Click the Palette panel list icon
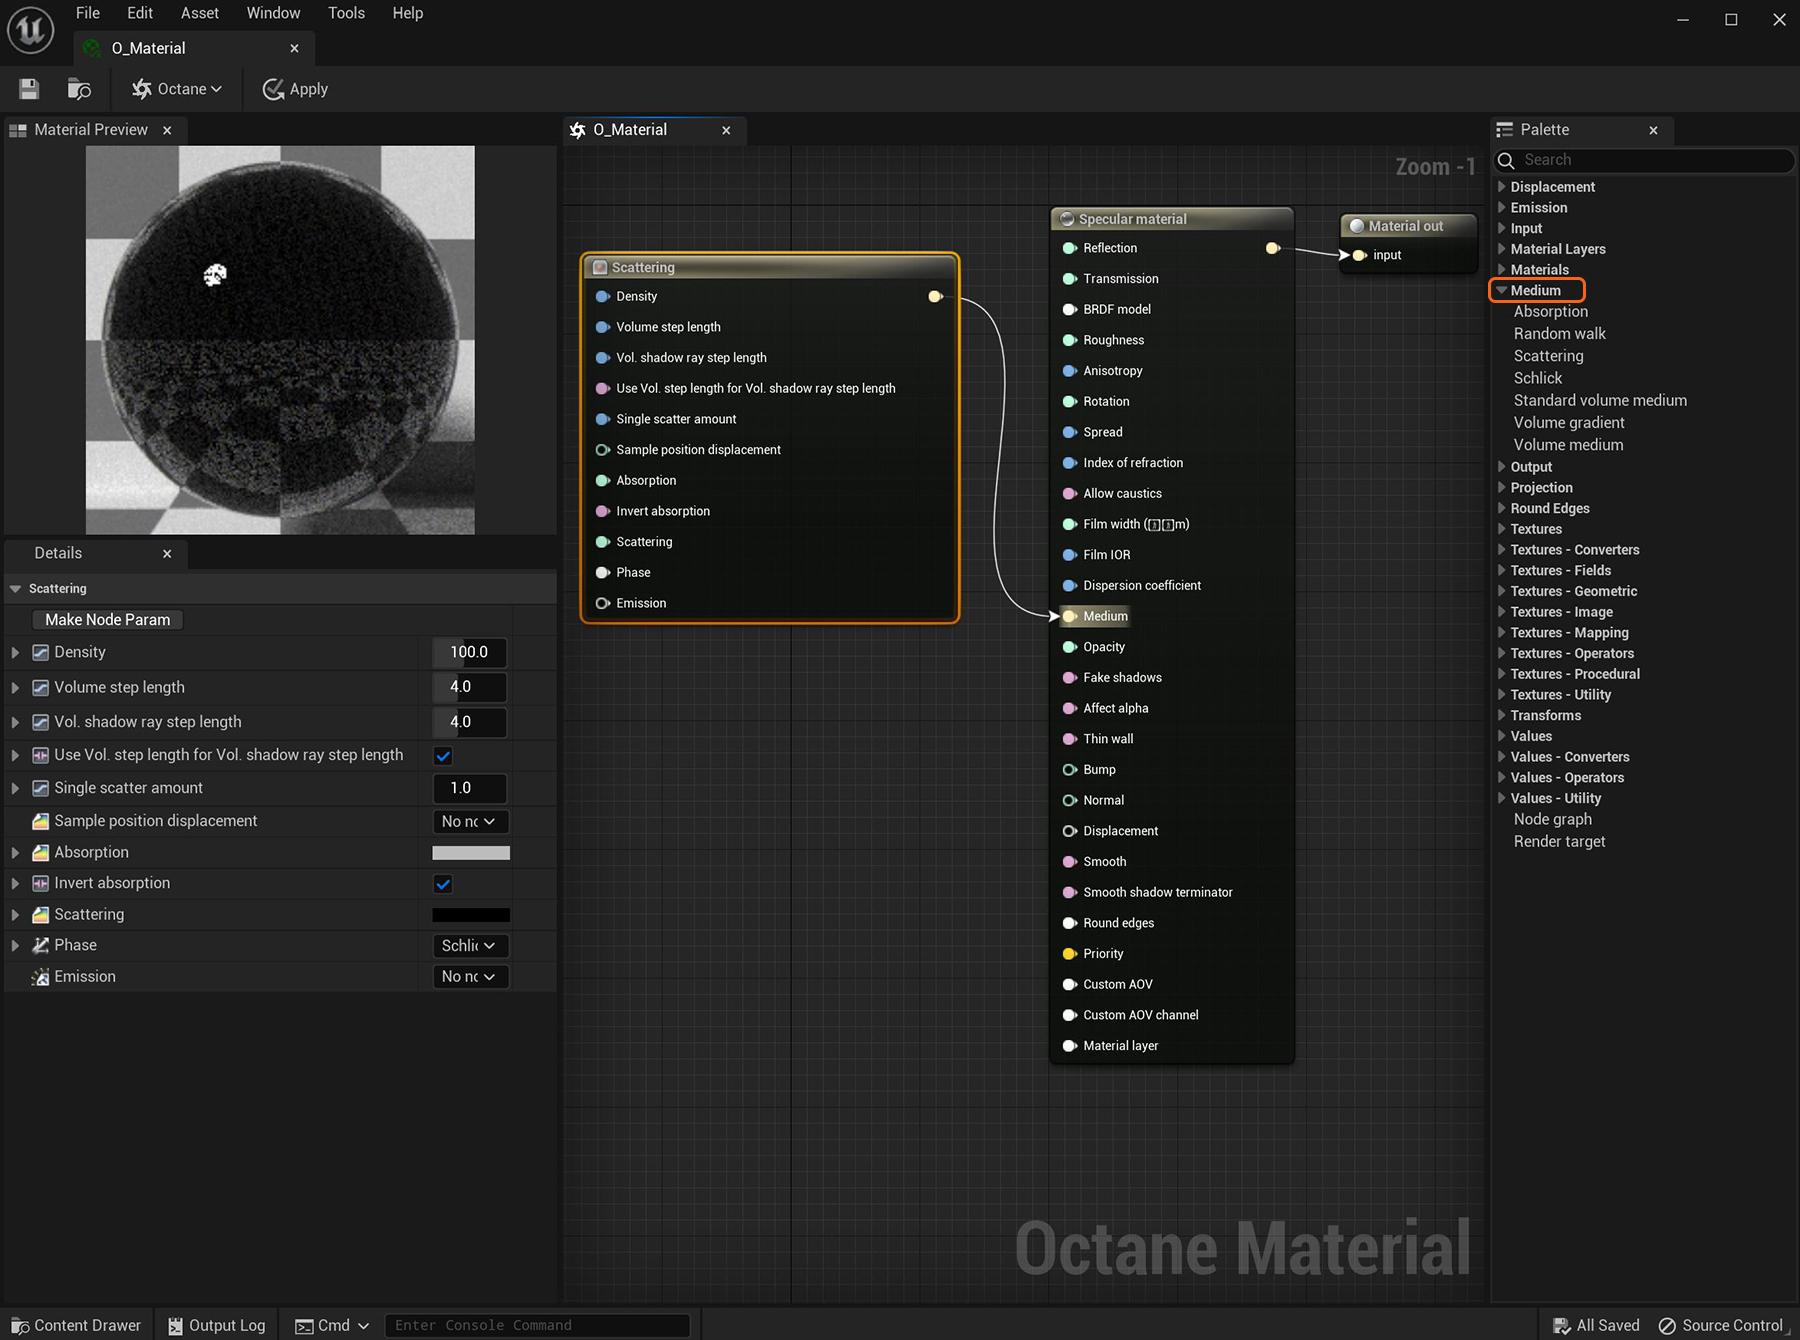This screenshot has height=1340, width=1800. pyautogui.click(x=1504, y=130)
